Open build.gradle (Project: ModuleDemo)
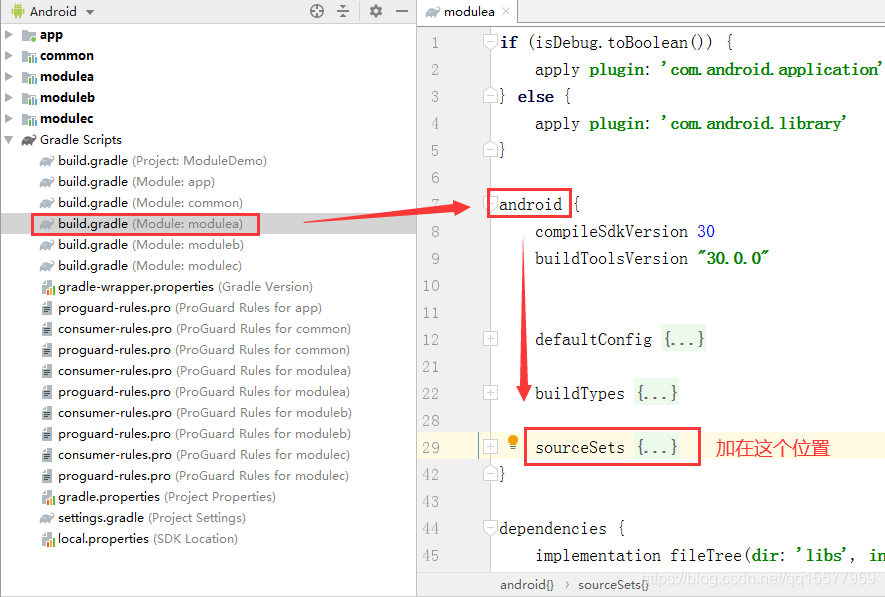The height and width of the screenshot is (597, 885). click(152, 161)
